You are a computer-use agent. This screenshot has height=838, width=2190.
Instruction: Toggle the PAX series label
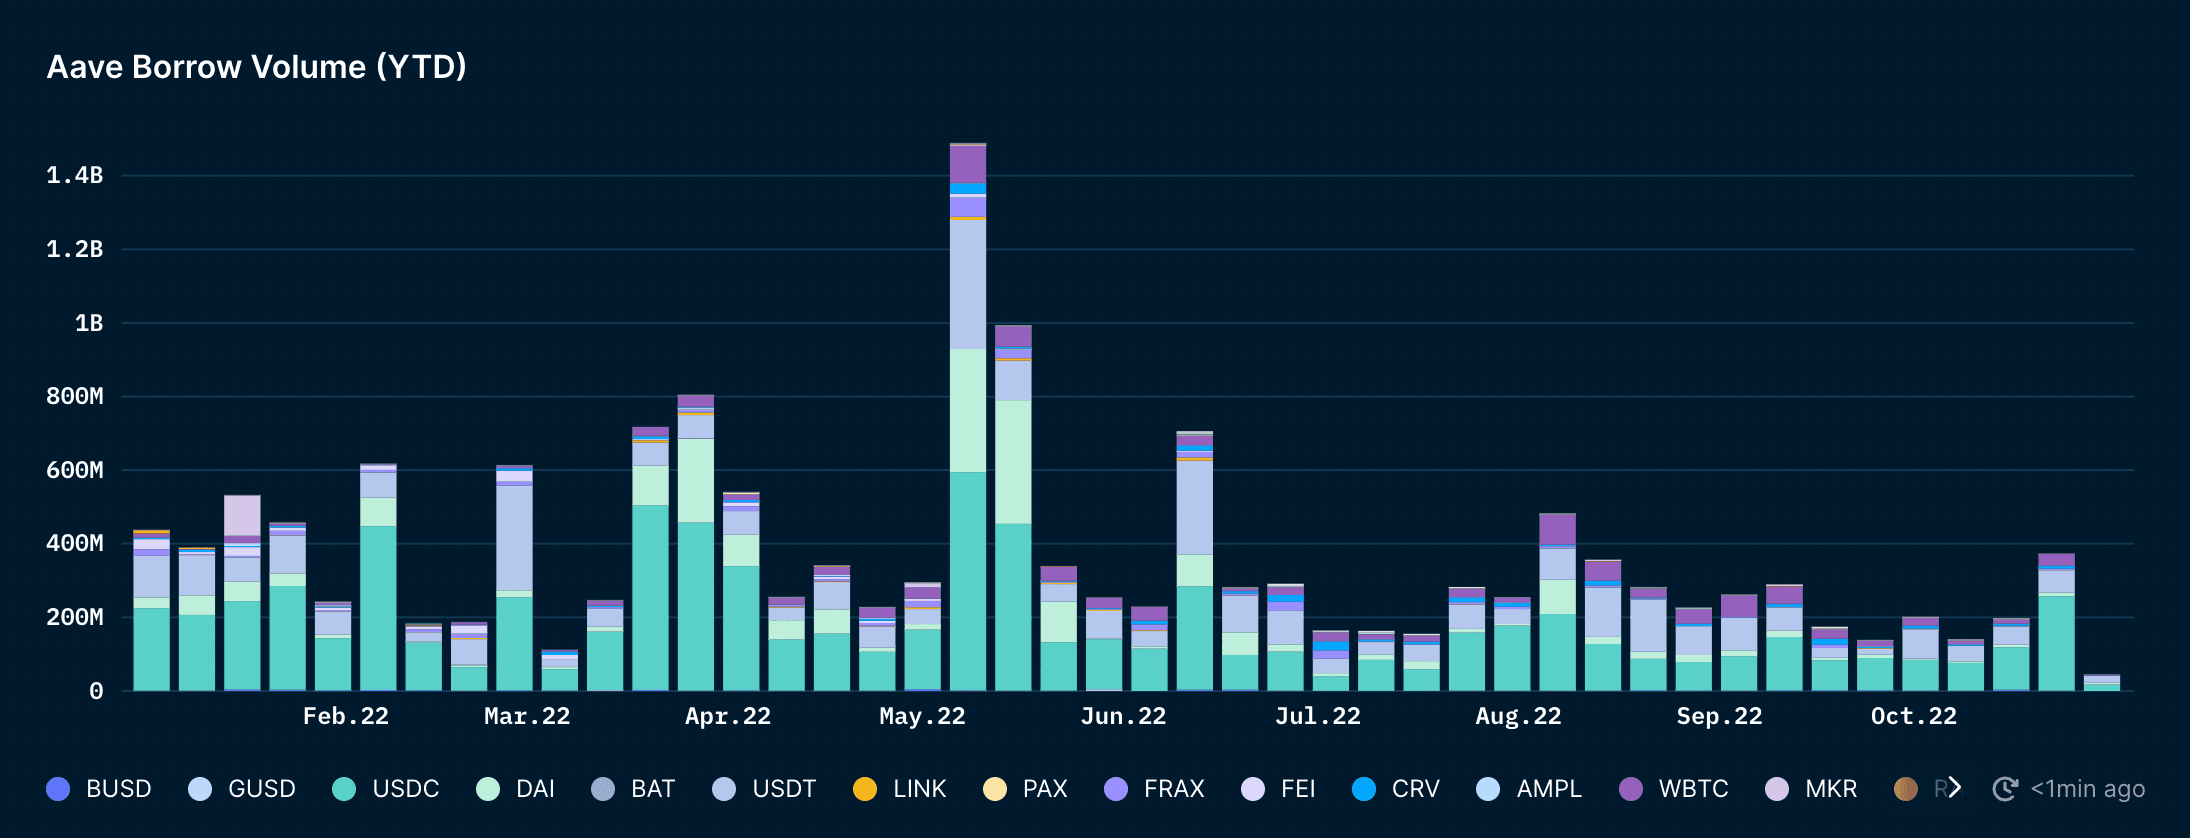1045,789
